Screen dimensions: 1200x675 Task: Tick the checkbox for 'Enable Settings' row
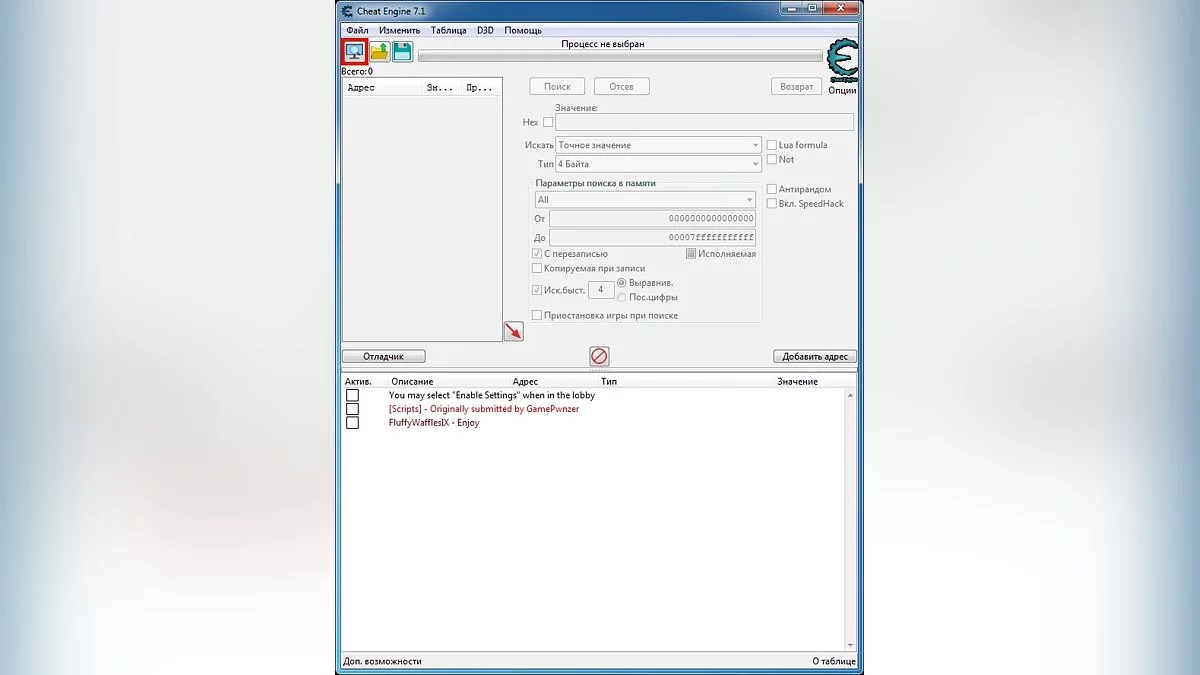(x=352, y=395)
